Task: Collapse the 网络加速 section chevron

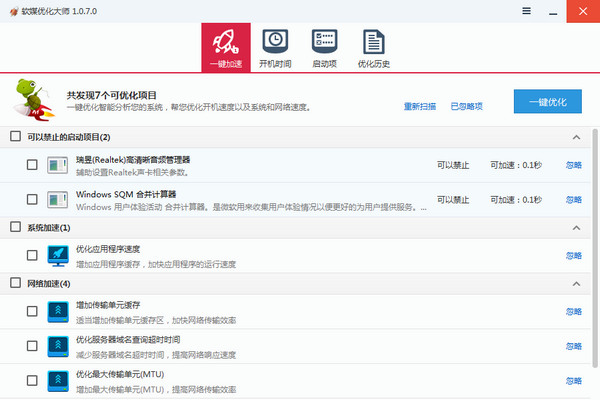Action: [576, 284]
